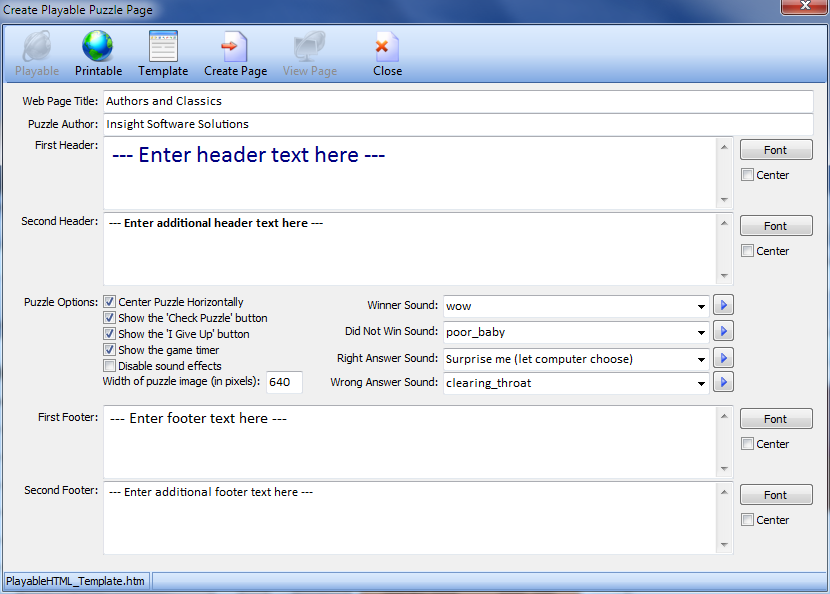Play the Right Answer Sound preview
Viewport: 830px width, 594px height.
(x=724, y=358)
